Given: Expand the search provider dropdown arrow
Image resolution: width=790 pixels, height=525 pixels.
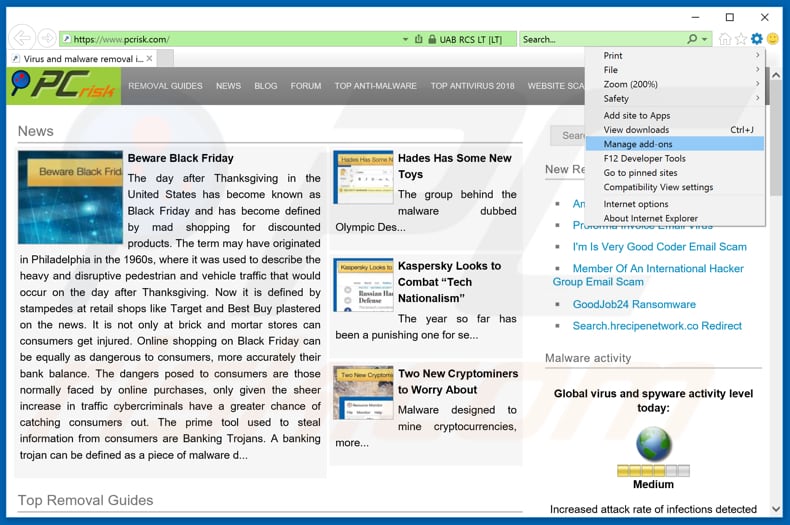Looking at the screenshot, I should pos(704,39).
